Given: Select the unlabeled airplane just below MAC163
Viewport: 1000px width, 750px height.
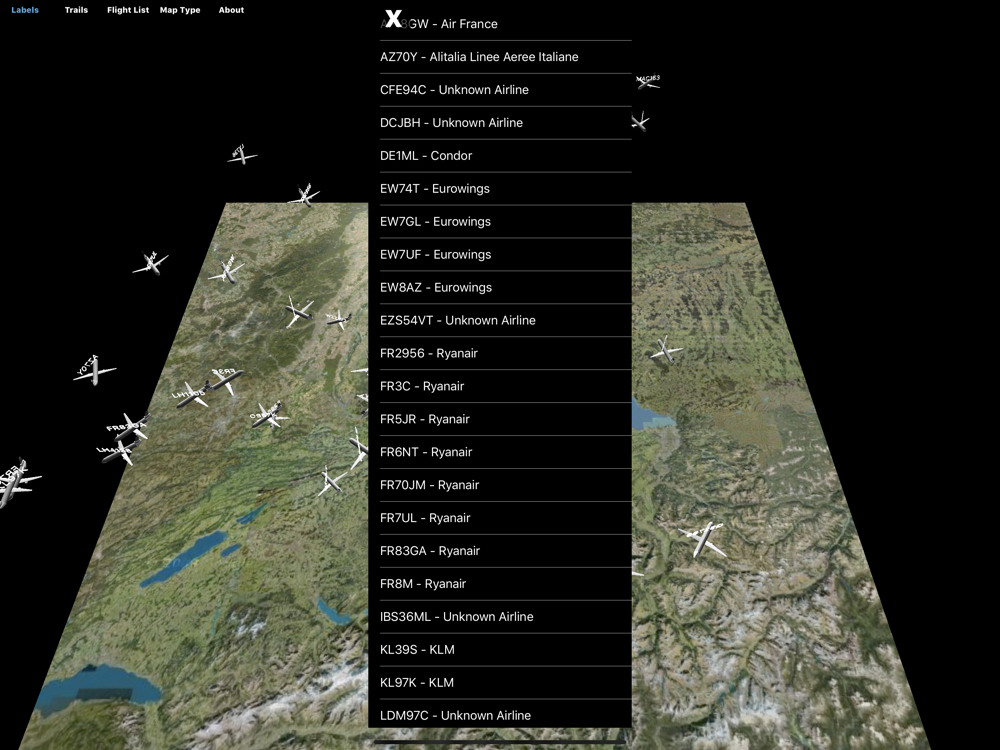Looking at the screenshot, I should click(640, 122).
